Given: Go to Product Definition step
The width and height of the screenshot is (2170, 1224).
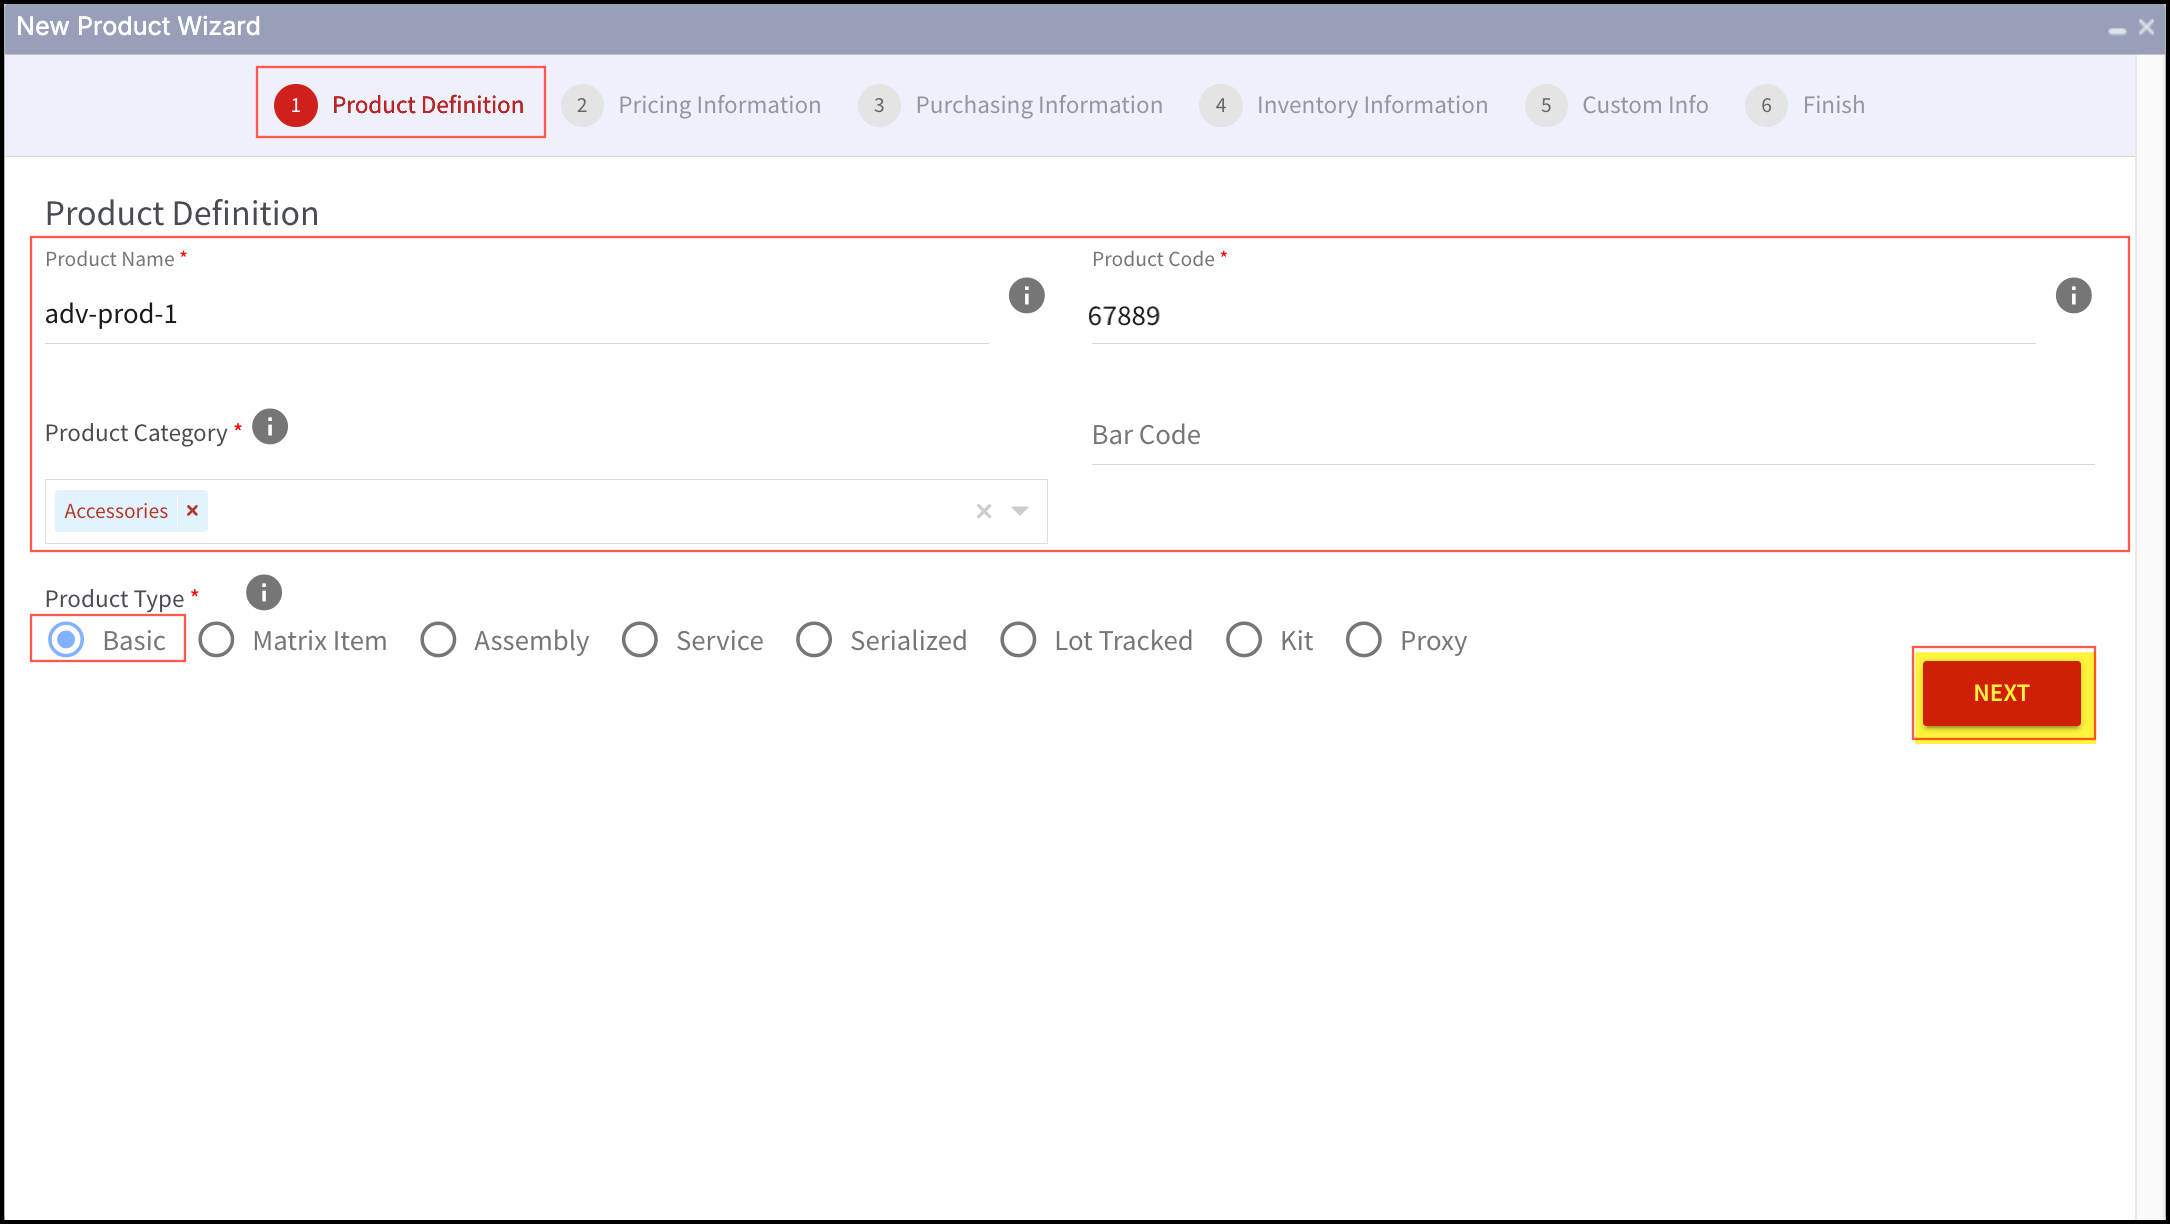Looking at the screenshot, I should (400, 105).
